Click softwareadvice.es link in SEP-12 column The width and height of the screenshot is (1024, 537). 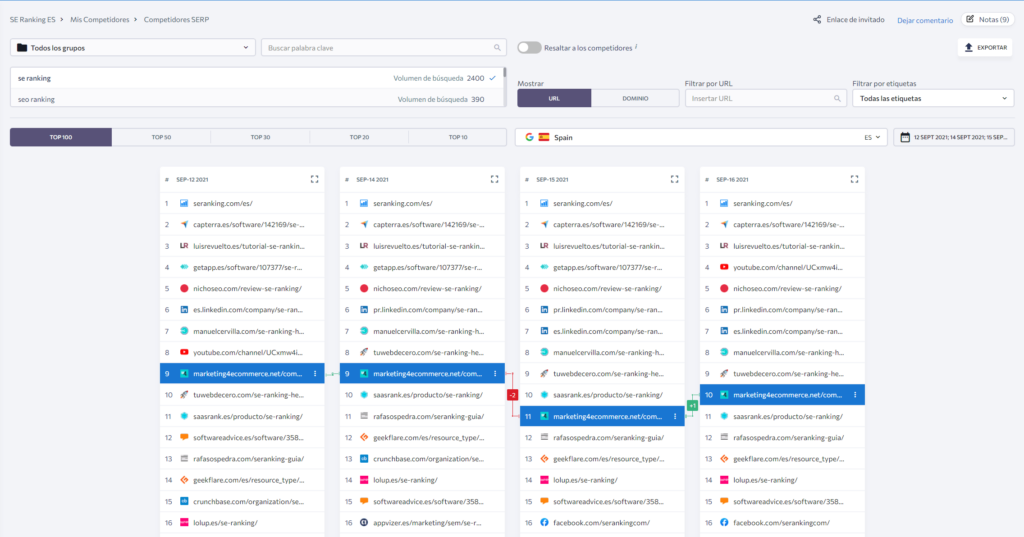point(248,438)
